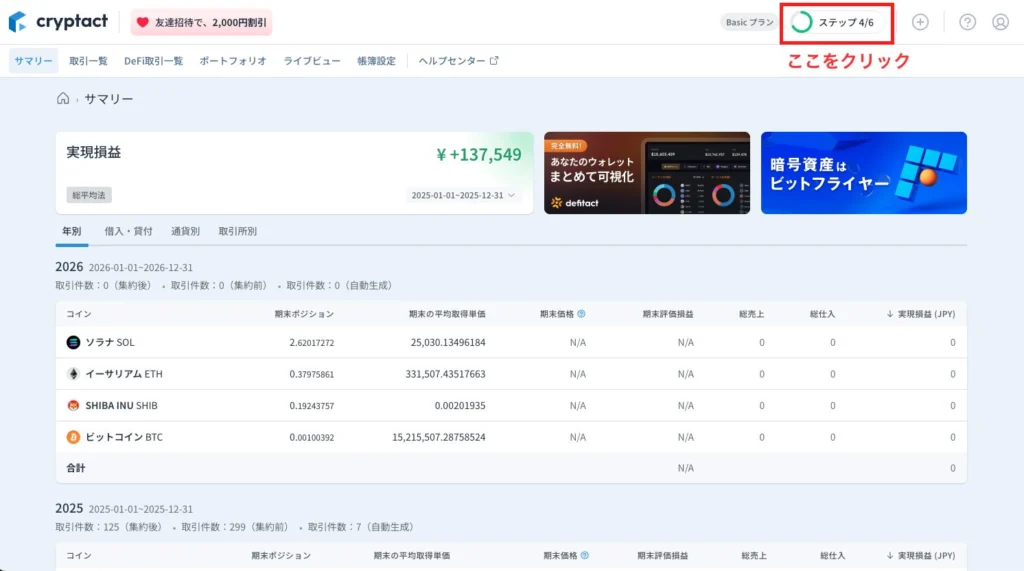
Task: Click the Bitcoin BTC coin icon
Action: click(x=73, y=437)
